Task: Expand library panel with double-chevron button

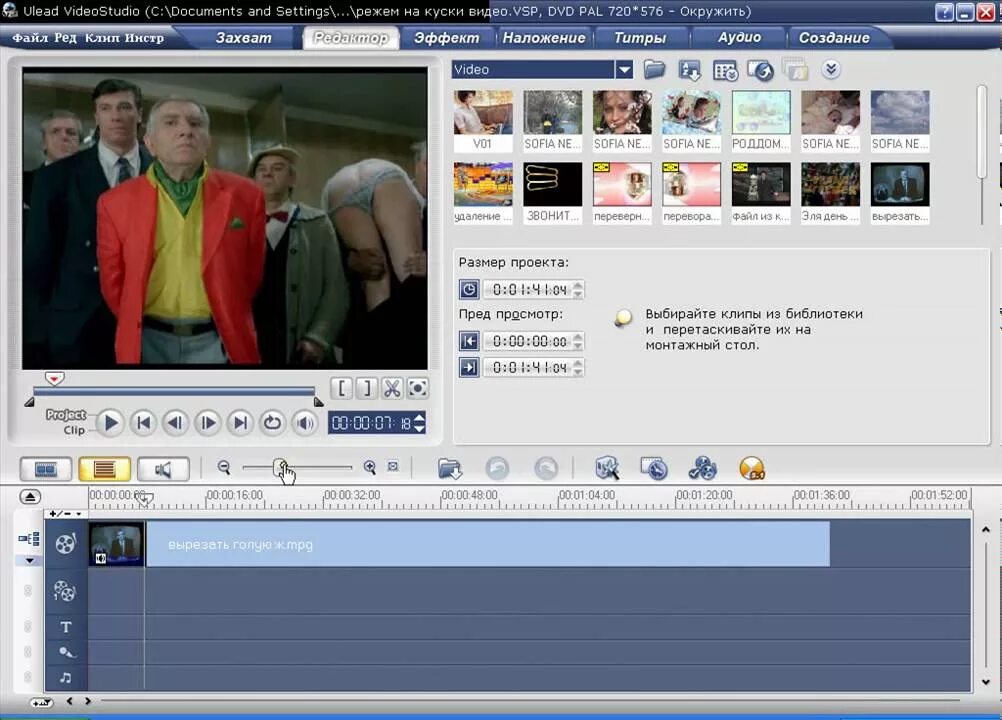Action: [831, 69]
